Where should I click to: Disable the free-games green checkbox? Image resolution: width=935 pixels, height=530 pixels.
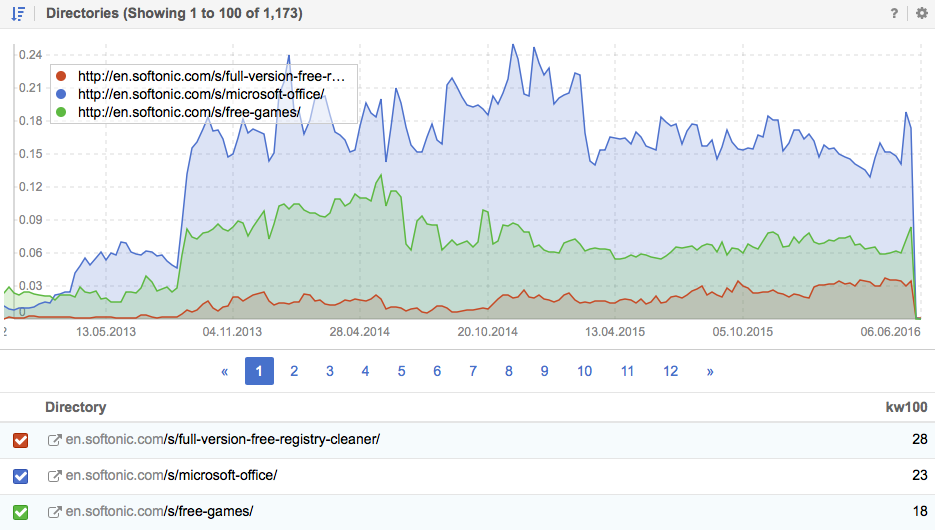(x=21, y=511)
